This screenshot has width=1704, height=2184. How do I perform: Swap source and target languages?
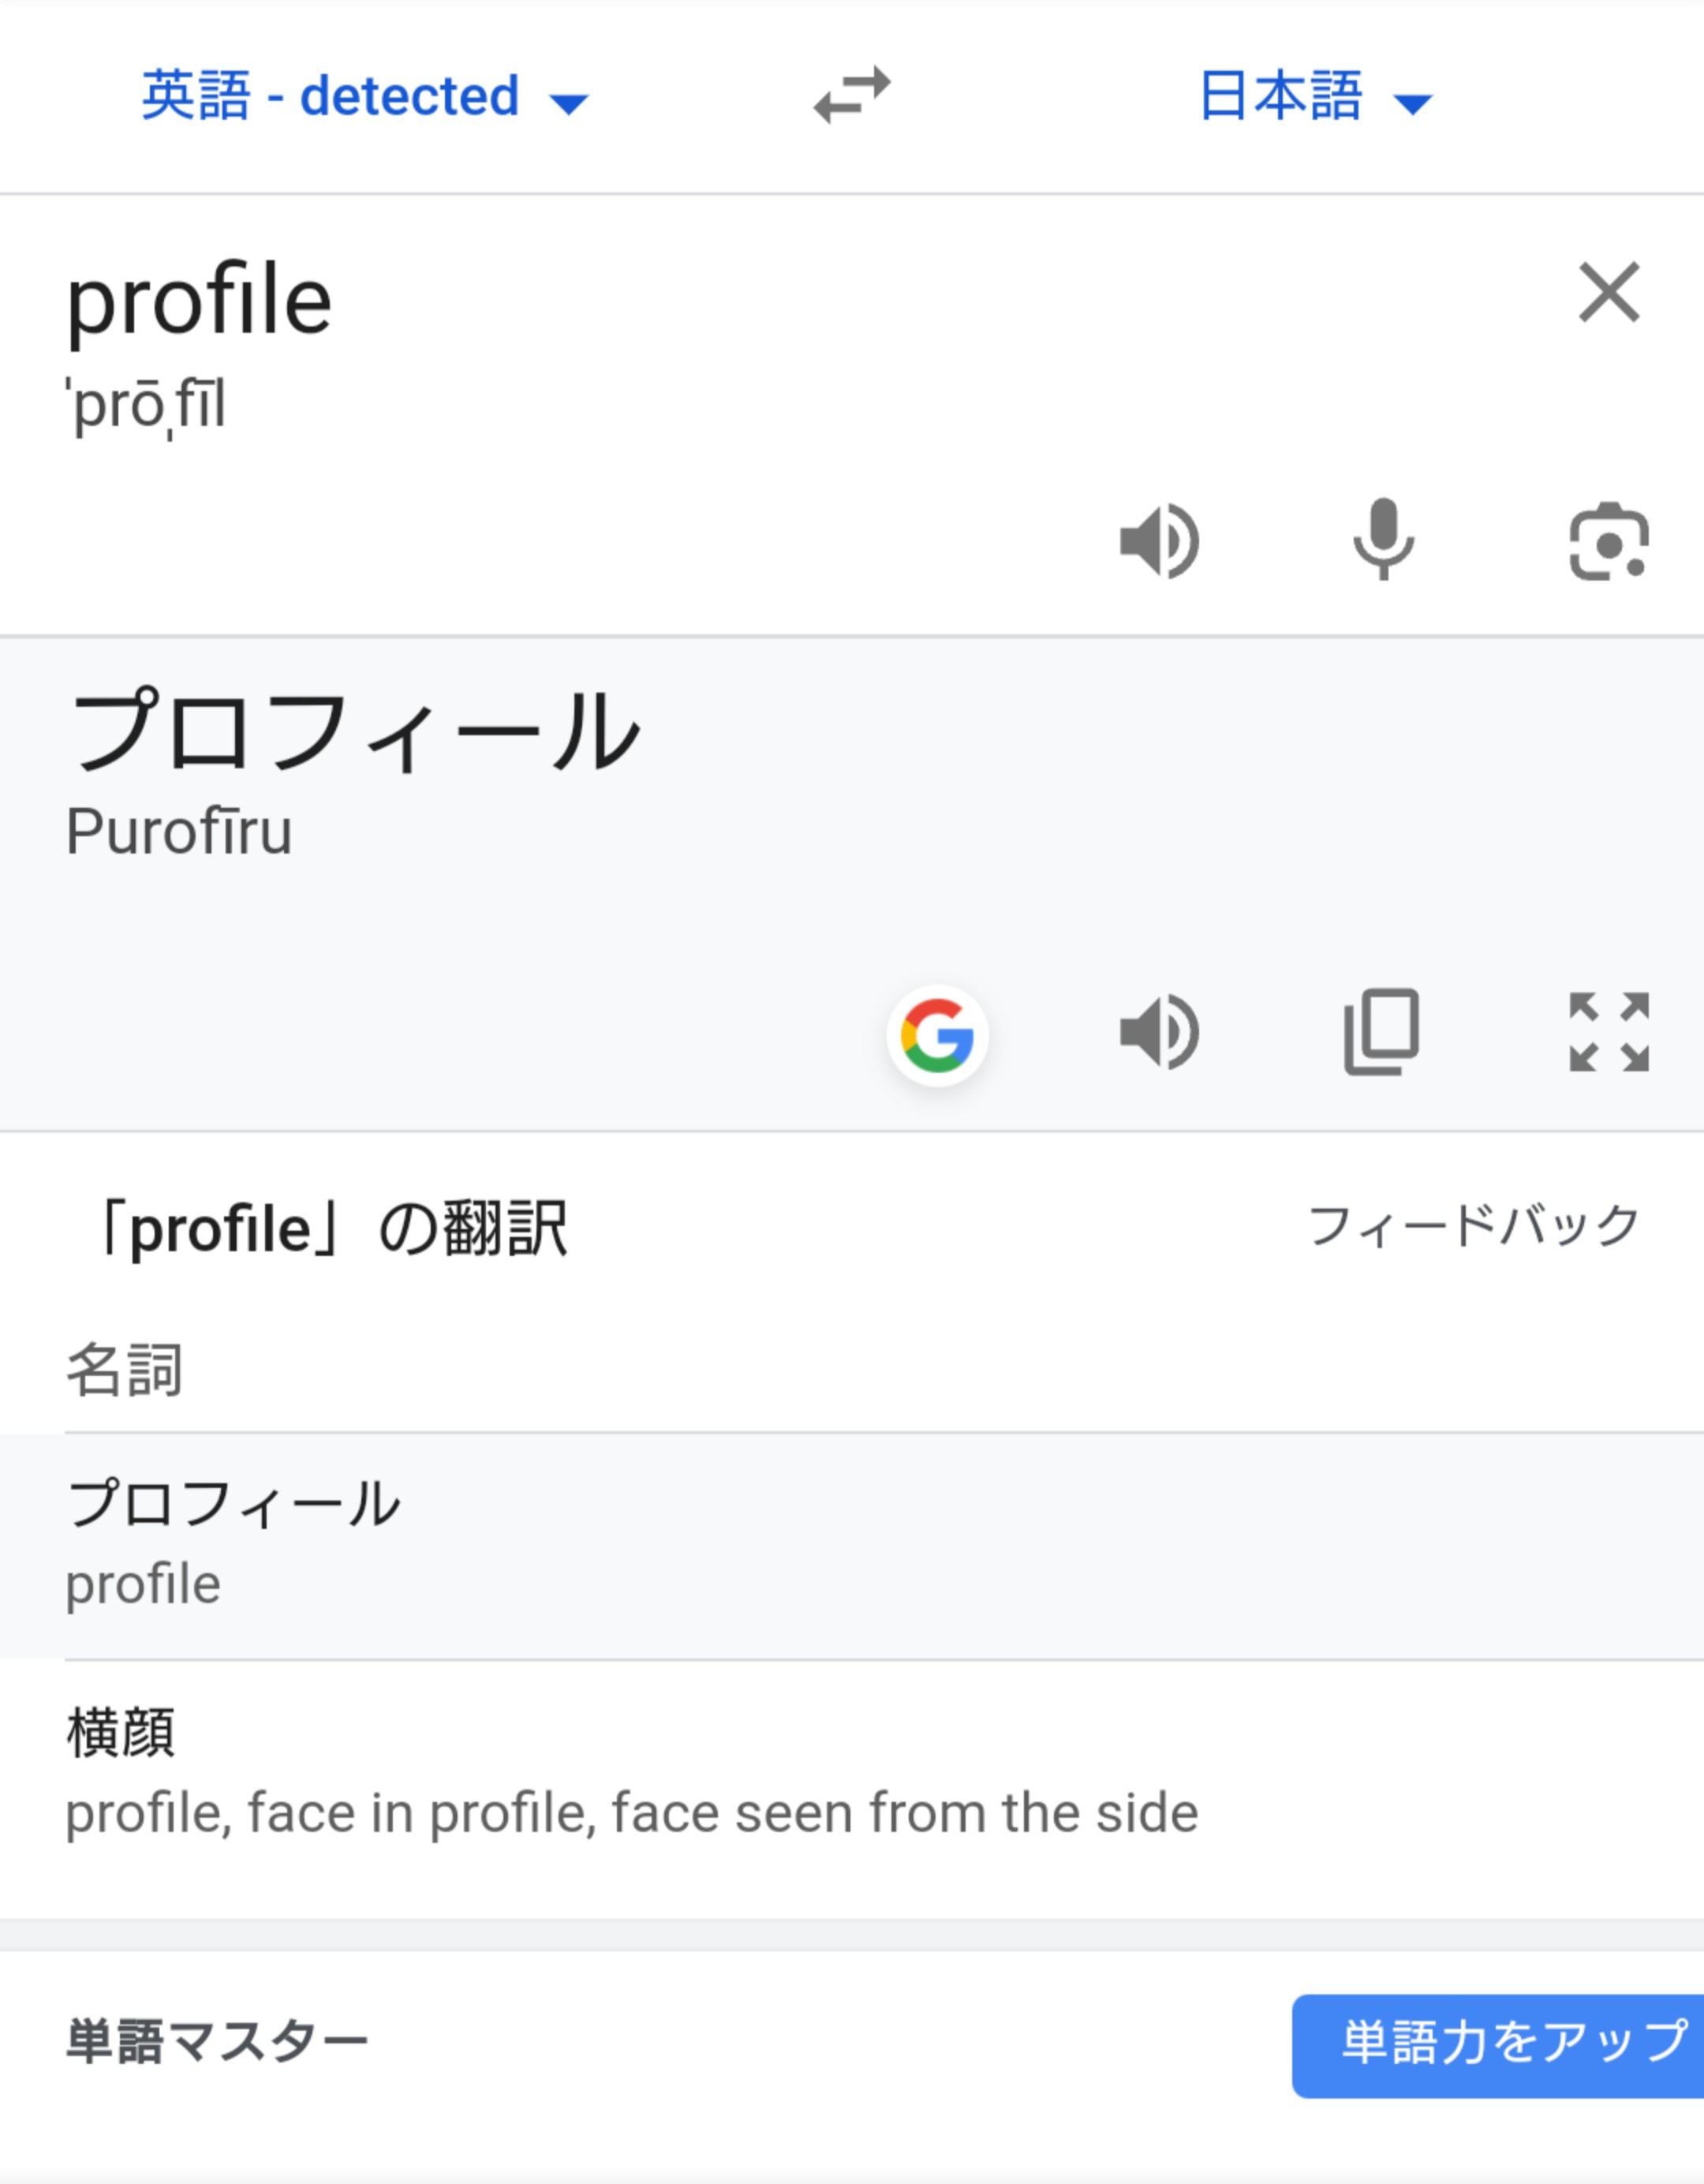click(851, 96)
